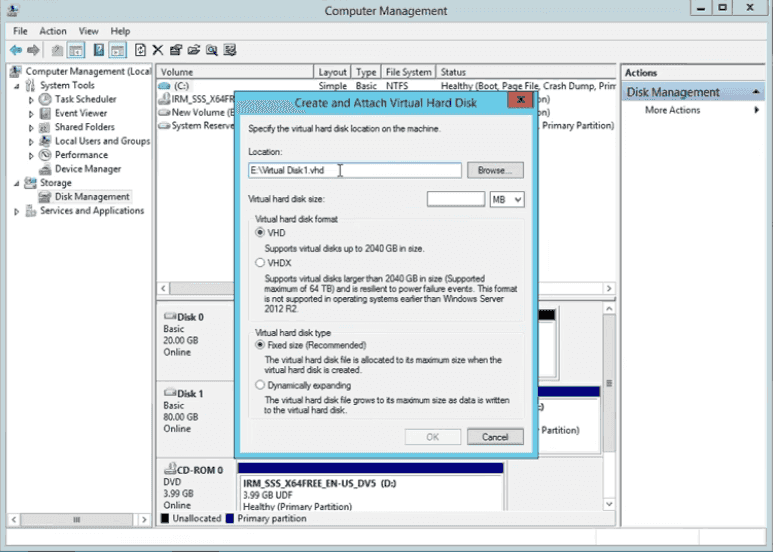Click the Virtual hard disk size field
Viewport: 773px width, 552px height.
click(x=455, y=200)
